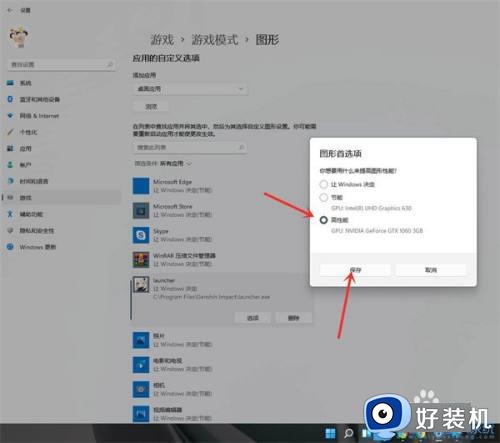Select the 视频编辑器 row name
500x443 pixels.
click(167, 410)
